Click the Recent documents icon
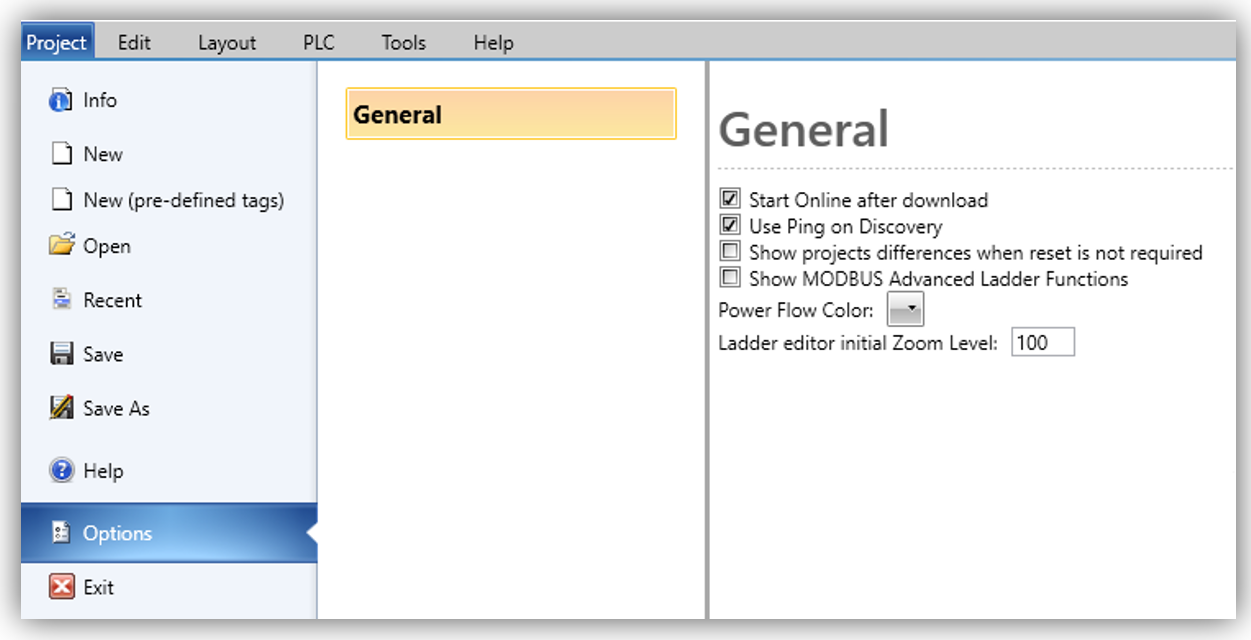The height and width of the screenshot is (640, 1251). tap(62, 300)
